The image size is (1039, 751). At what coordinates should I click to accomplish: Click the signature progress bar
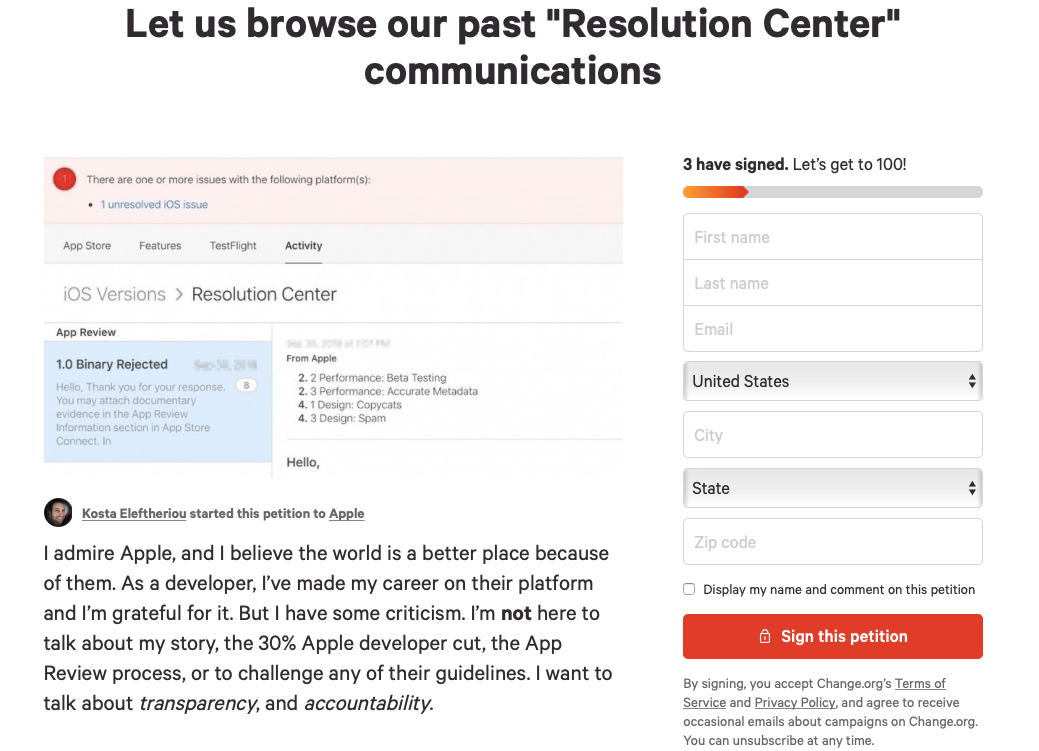pos(832,192)
